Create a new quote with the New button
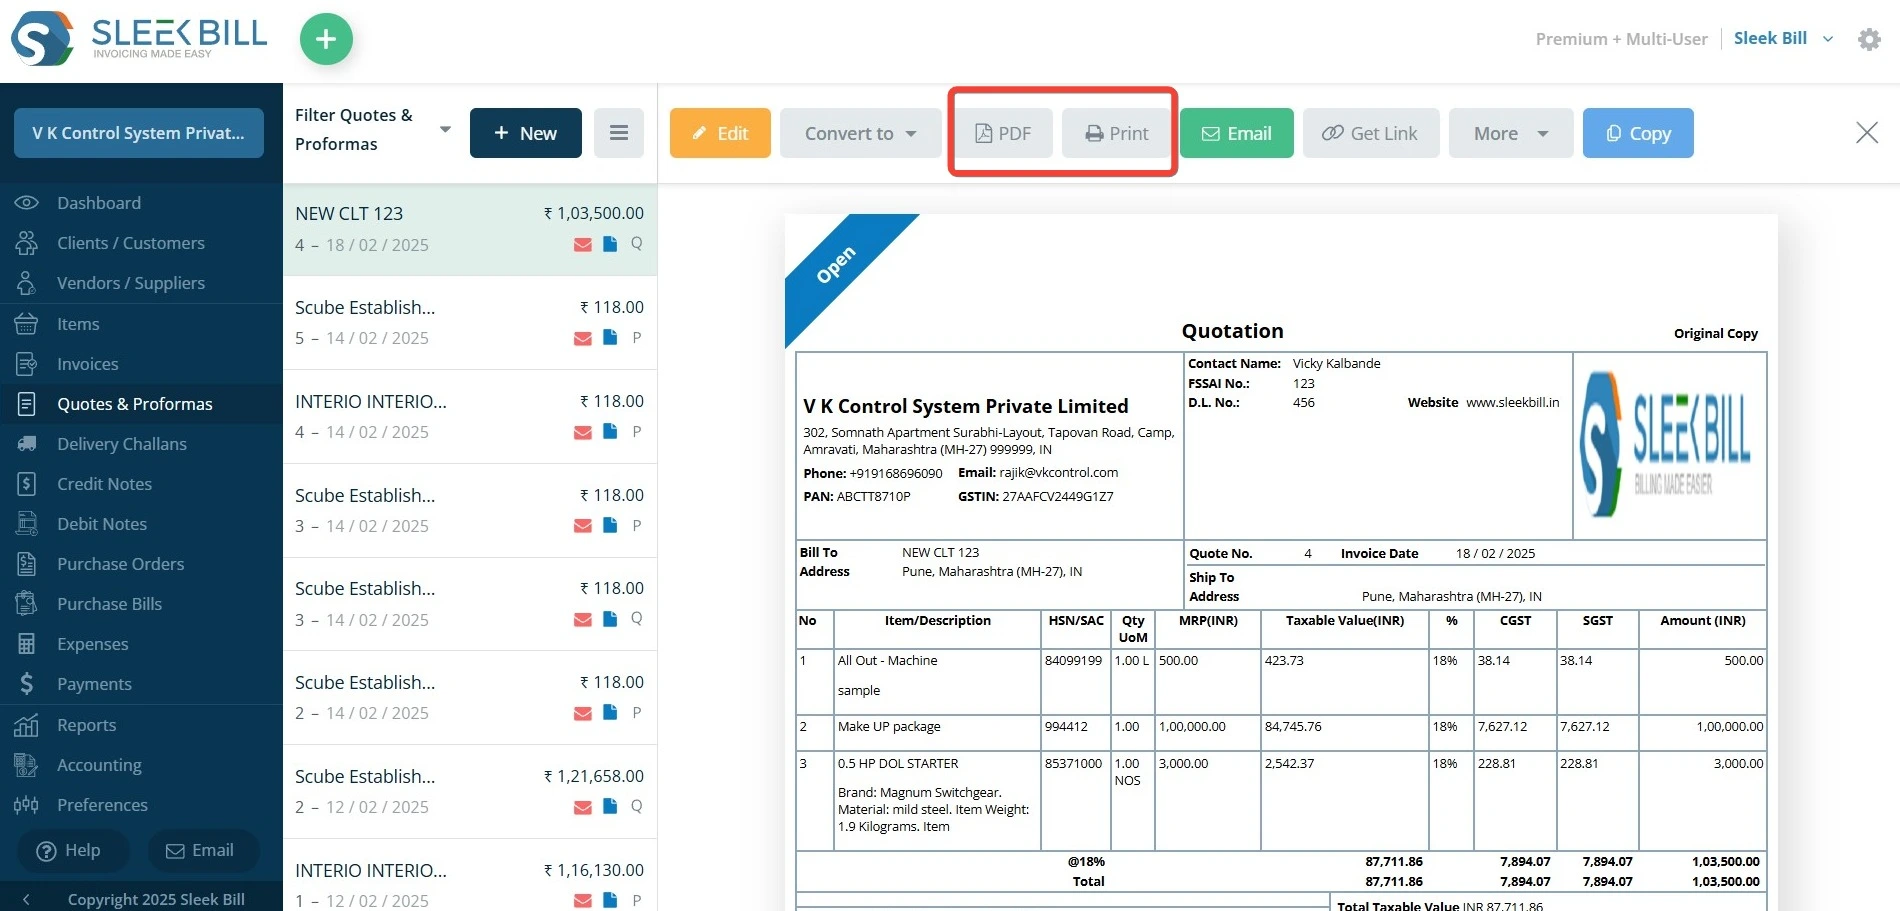 (x=526, y=133)
